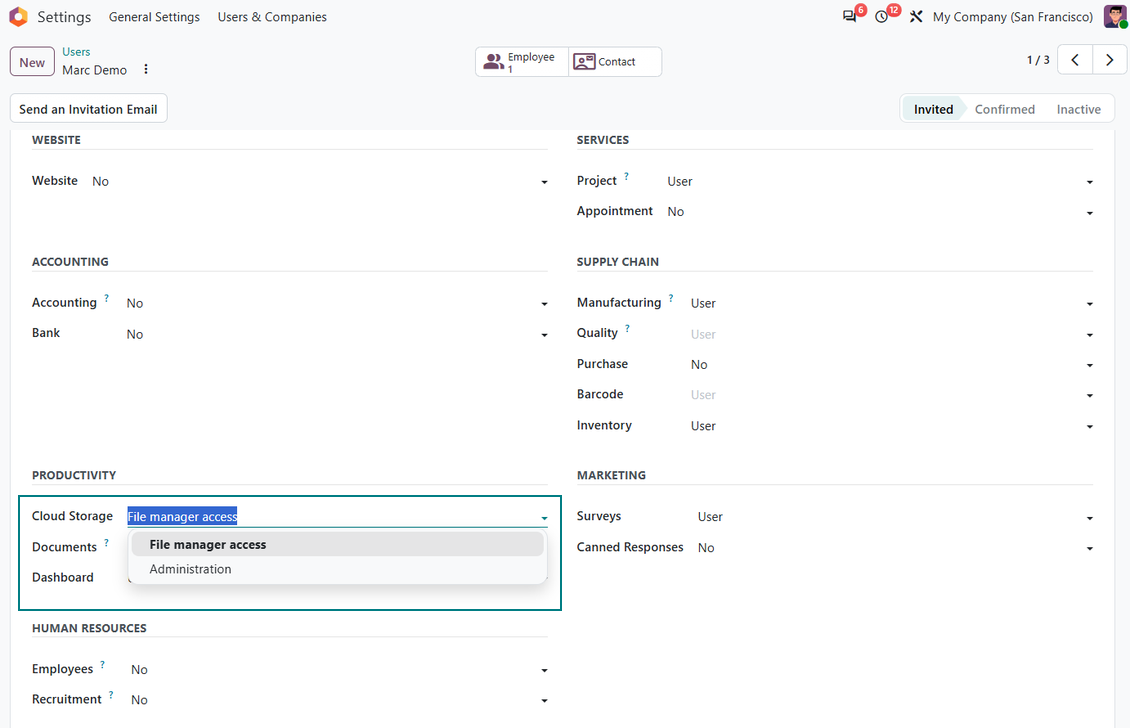
Task: Click the Cloud Storage field label
Action: (x=72, y=516)
